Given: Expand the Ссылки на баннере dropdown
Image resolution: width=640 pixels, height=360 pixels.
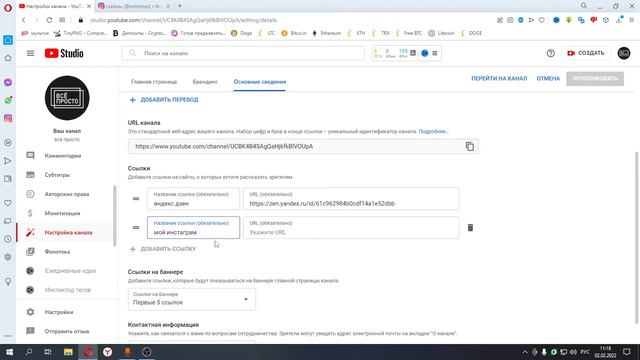Looking at the screenshot, I should pyautogui.click(x=192, y=299).
